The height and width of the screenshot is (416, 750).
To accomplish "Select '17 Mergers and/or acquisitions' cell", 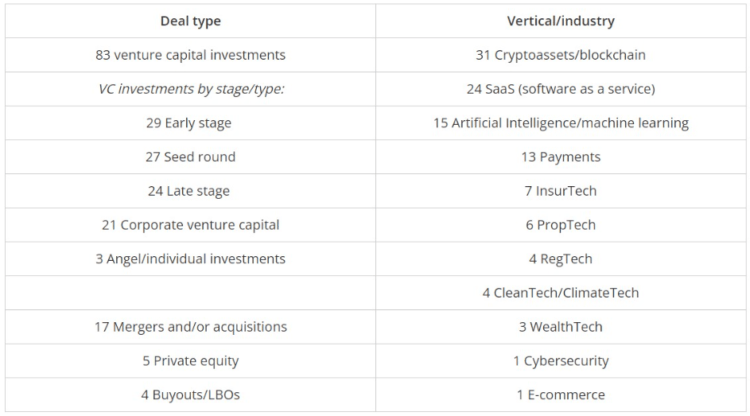I will [x=190, y=327].
